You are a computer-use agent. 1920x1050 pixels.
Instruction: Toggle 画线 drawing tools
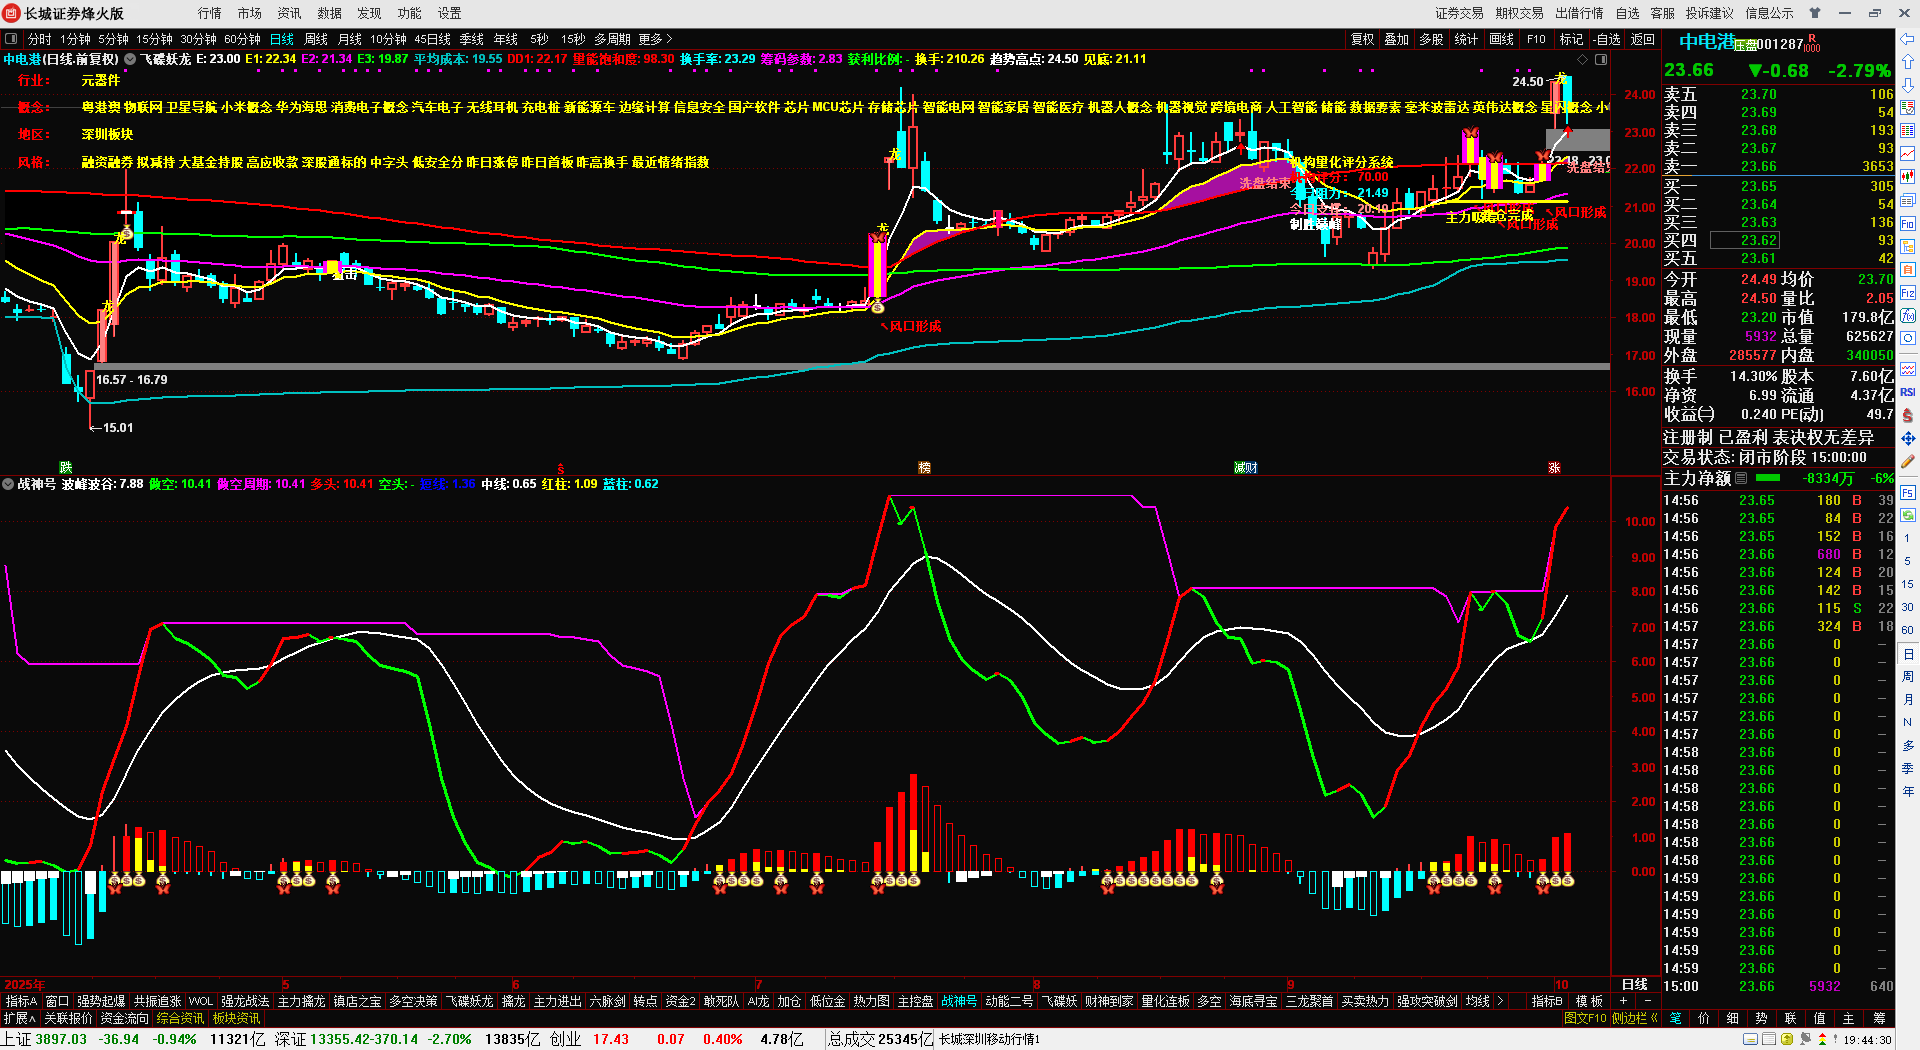[x=1501, y=39]
